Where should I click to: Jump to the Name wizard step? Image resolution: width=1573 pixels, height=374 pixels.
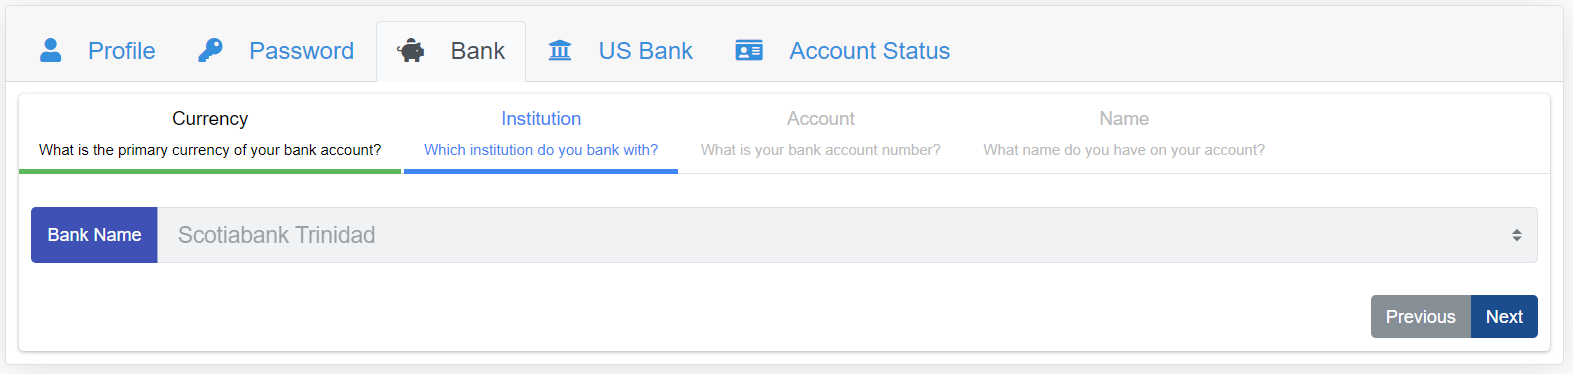click(x=1124, y=133)
